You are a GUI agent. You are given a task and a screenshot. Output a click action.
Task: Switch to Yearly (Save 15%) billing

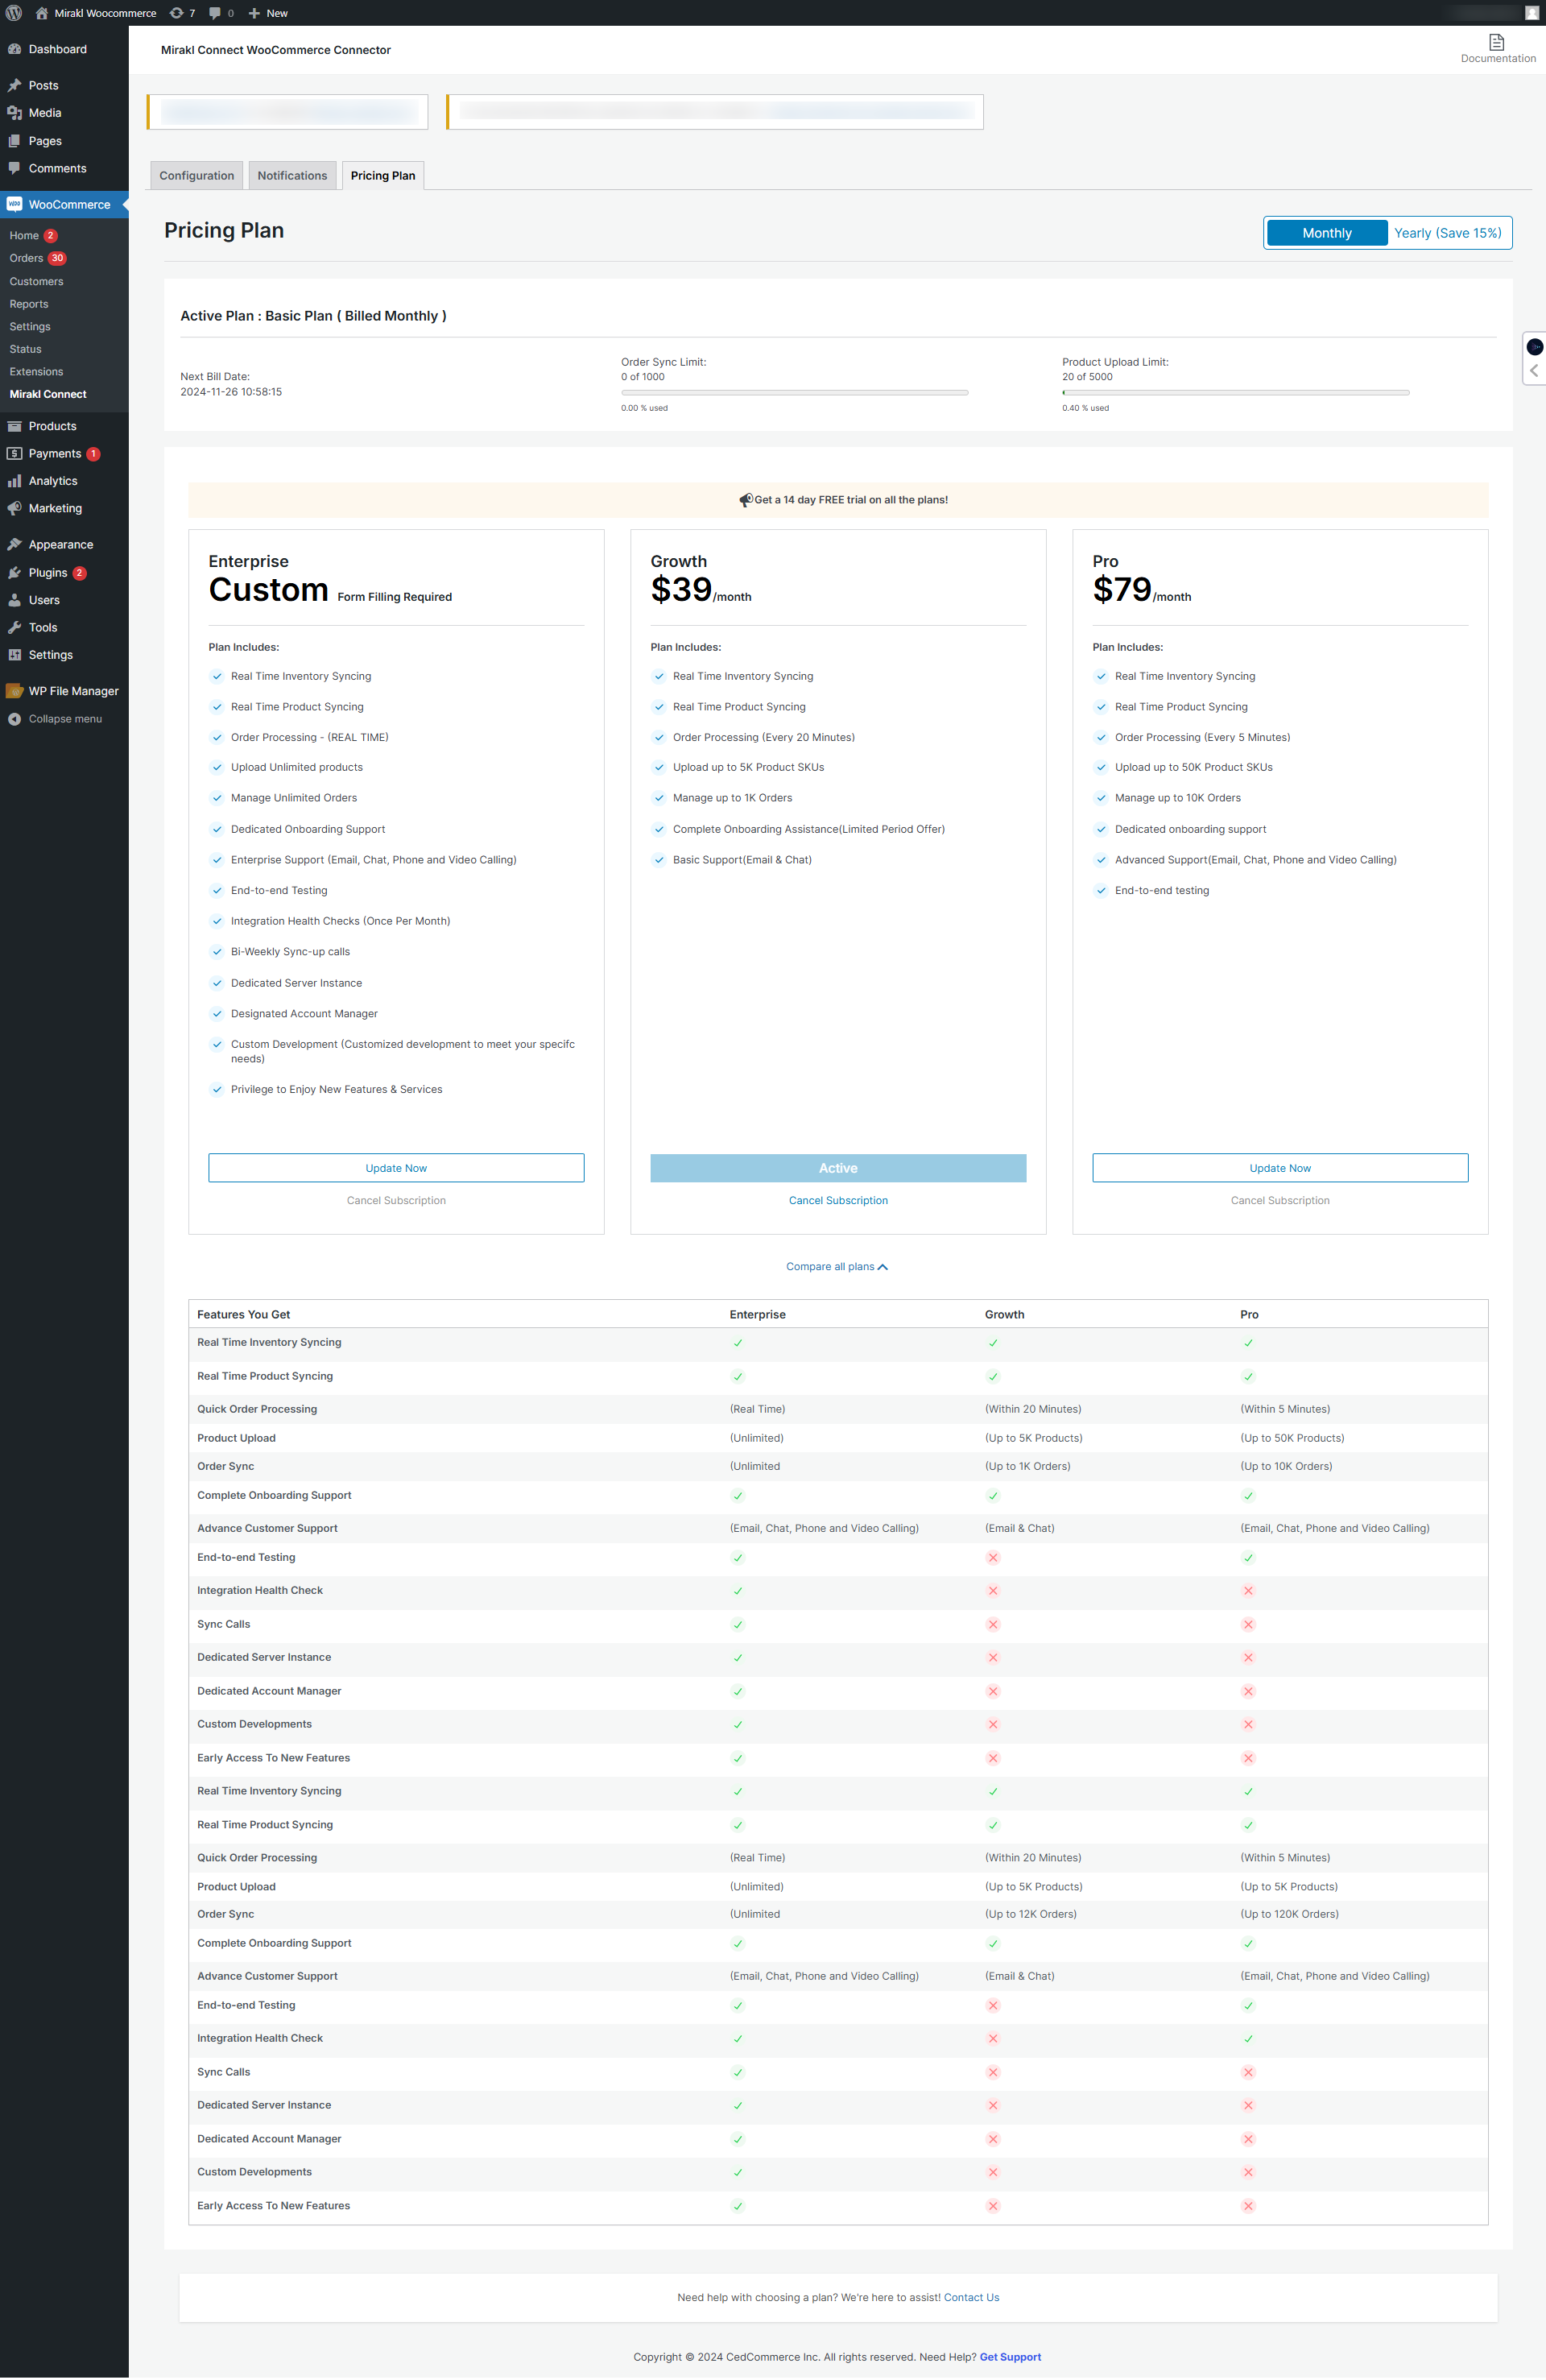1447,233
